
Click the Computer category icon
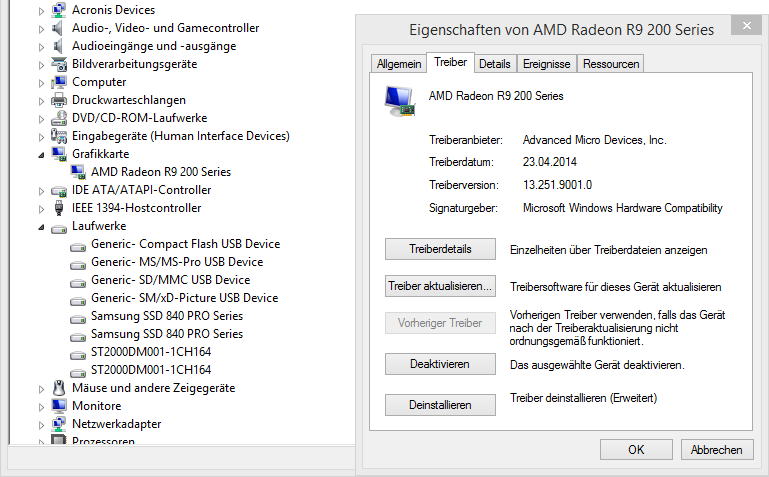click(x=59, y=82)
